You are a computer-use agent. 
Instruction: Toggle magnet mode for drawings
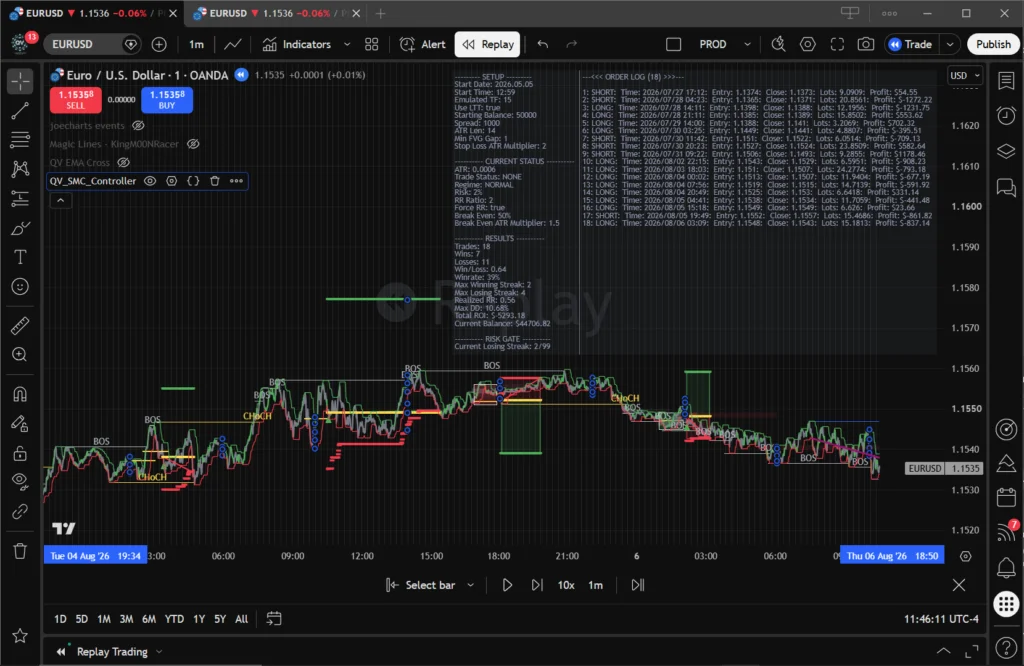tap(20, 394)
